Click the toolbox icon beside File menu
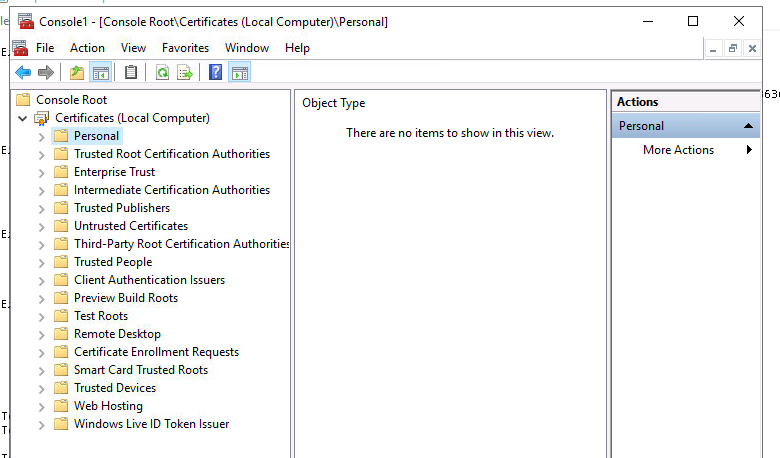Viewport: 780px width, 458px height. point(20,48)
